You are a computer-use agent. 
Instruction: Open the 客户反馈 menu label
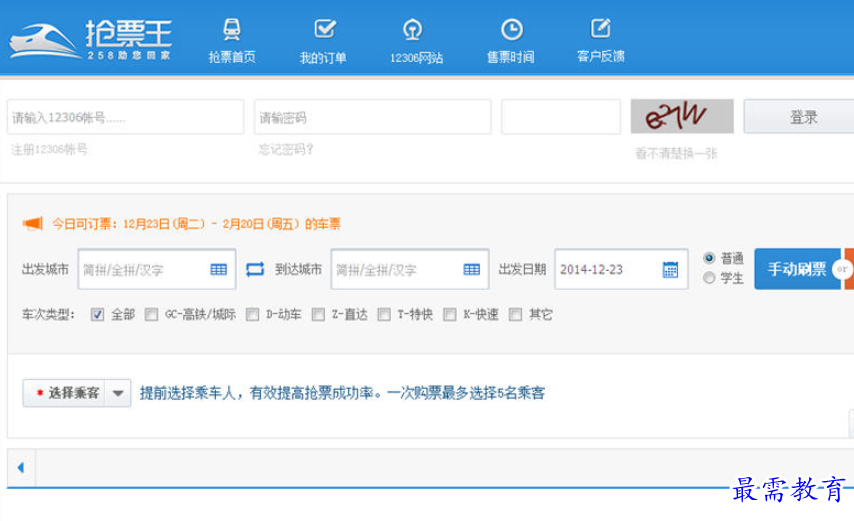click(x=601, y=56)
